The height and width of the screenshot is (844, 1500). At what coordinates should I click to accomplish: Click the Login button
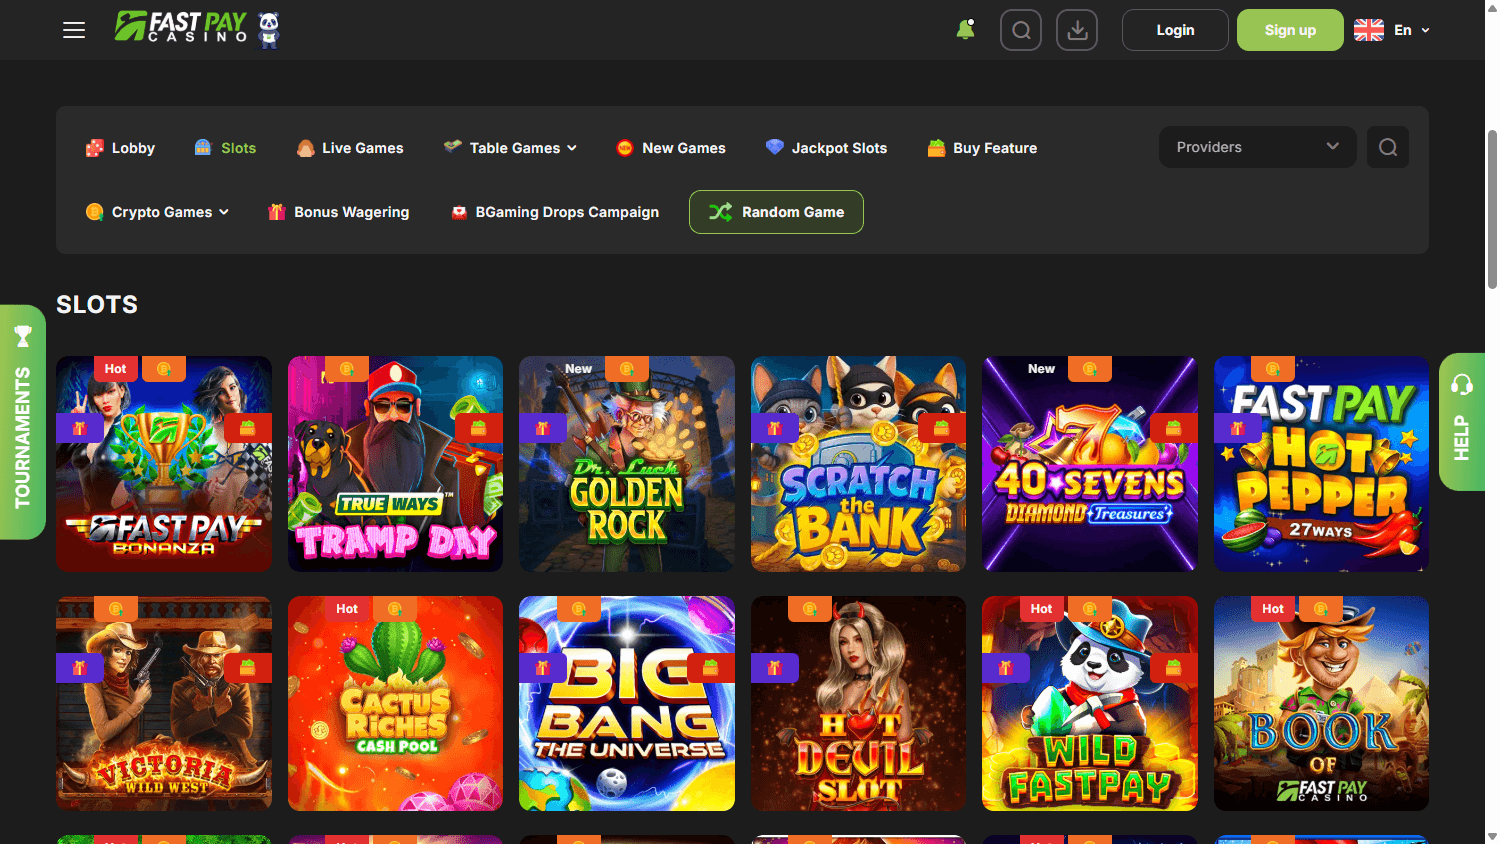click(1175, 30)
